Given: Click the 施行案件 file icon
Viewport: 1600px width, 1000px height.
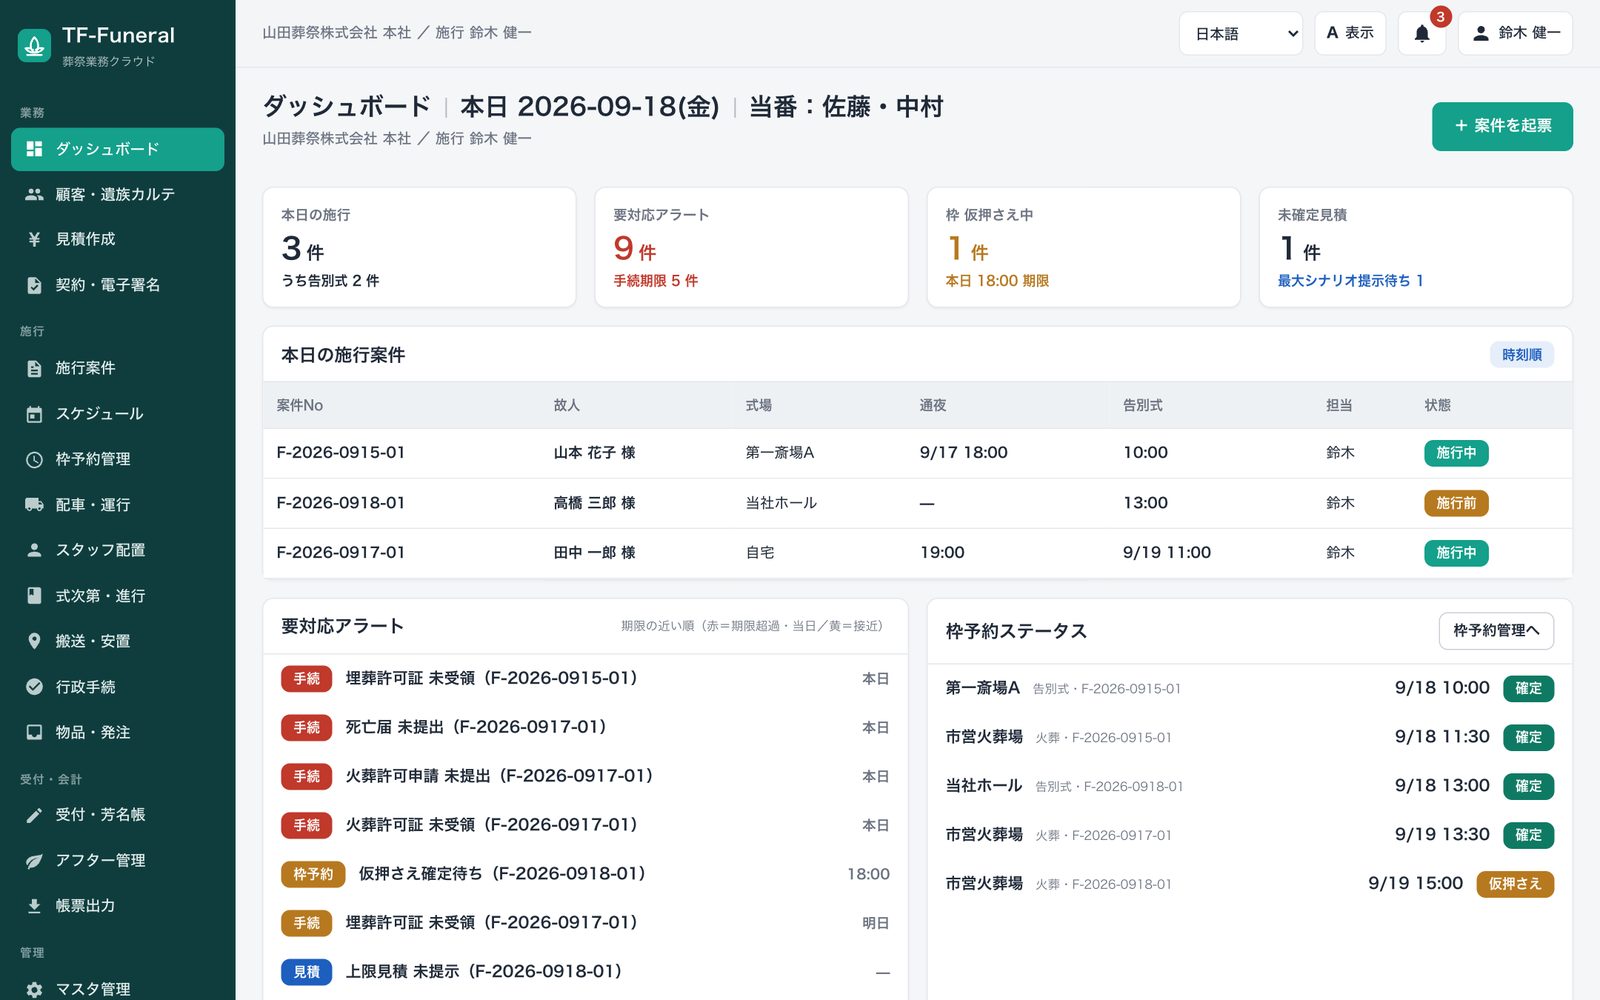Looking at the screenshot, I should pos(34,368).
